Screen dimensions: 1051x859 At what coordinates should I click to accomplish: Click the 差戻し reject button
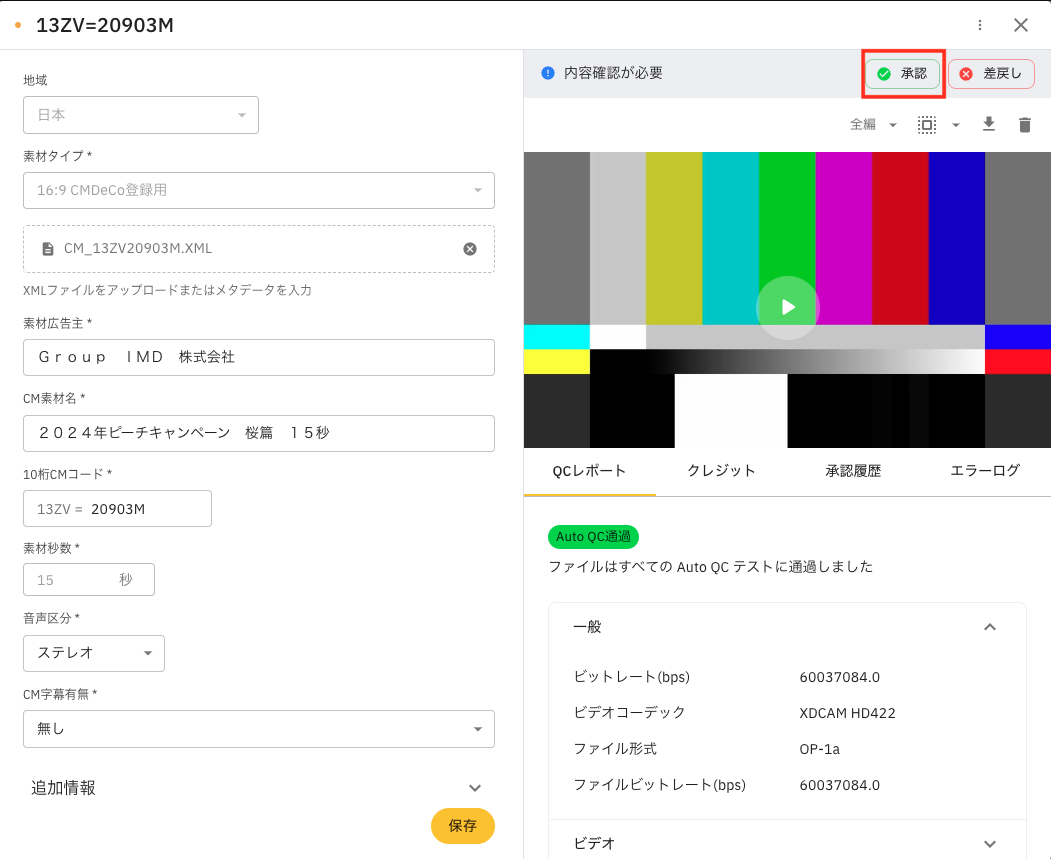tap(991, 74)
